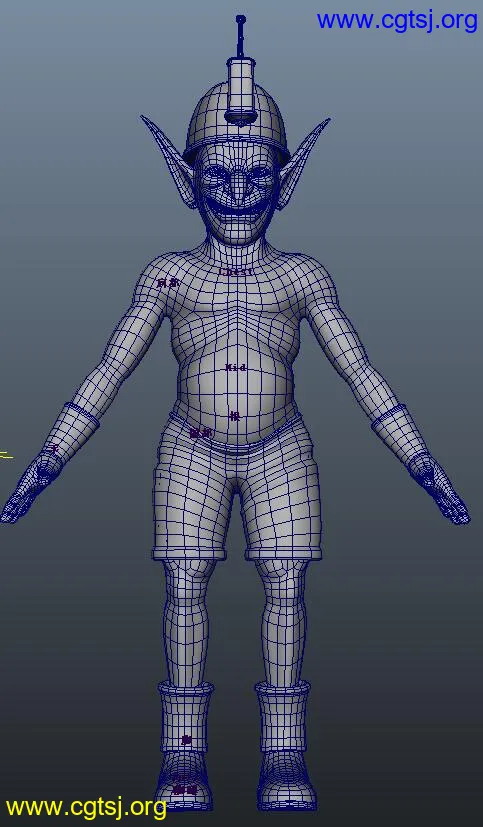Select the hip joint label on the shorts waistband
The image size is (483, 827).
(x=201, y=433)
